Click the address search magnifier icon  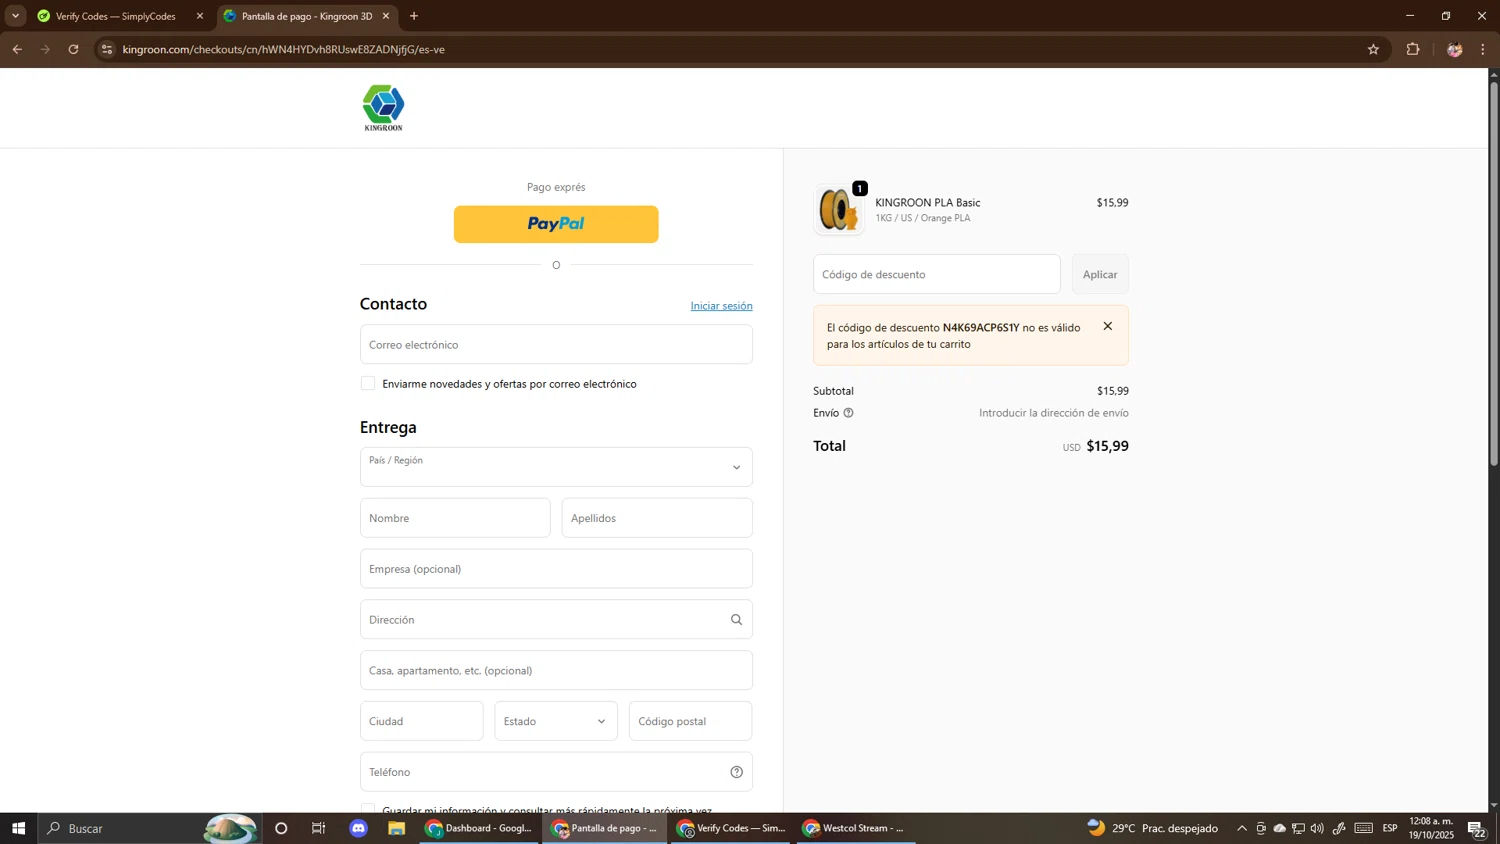coord(736,620)
